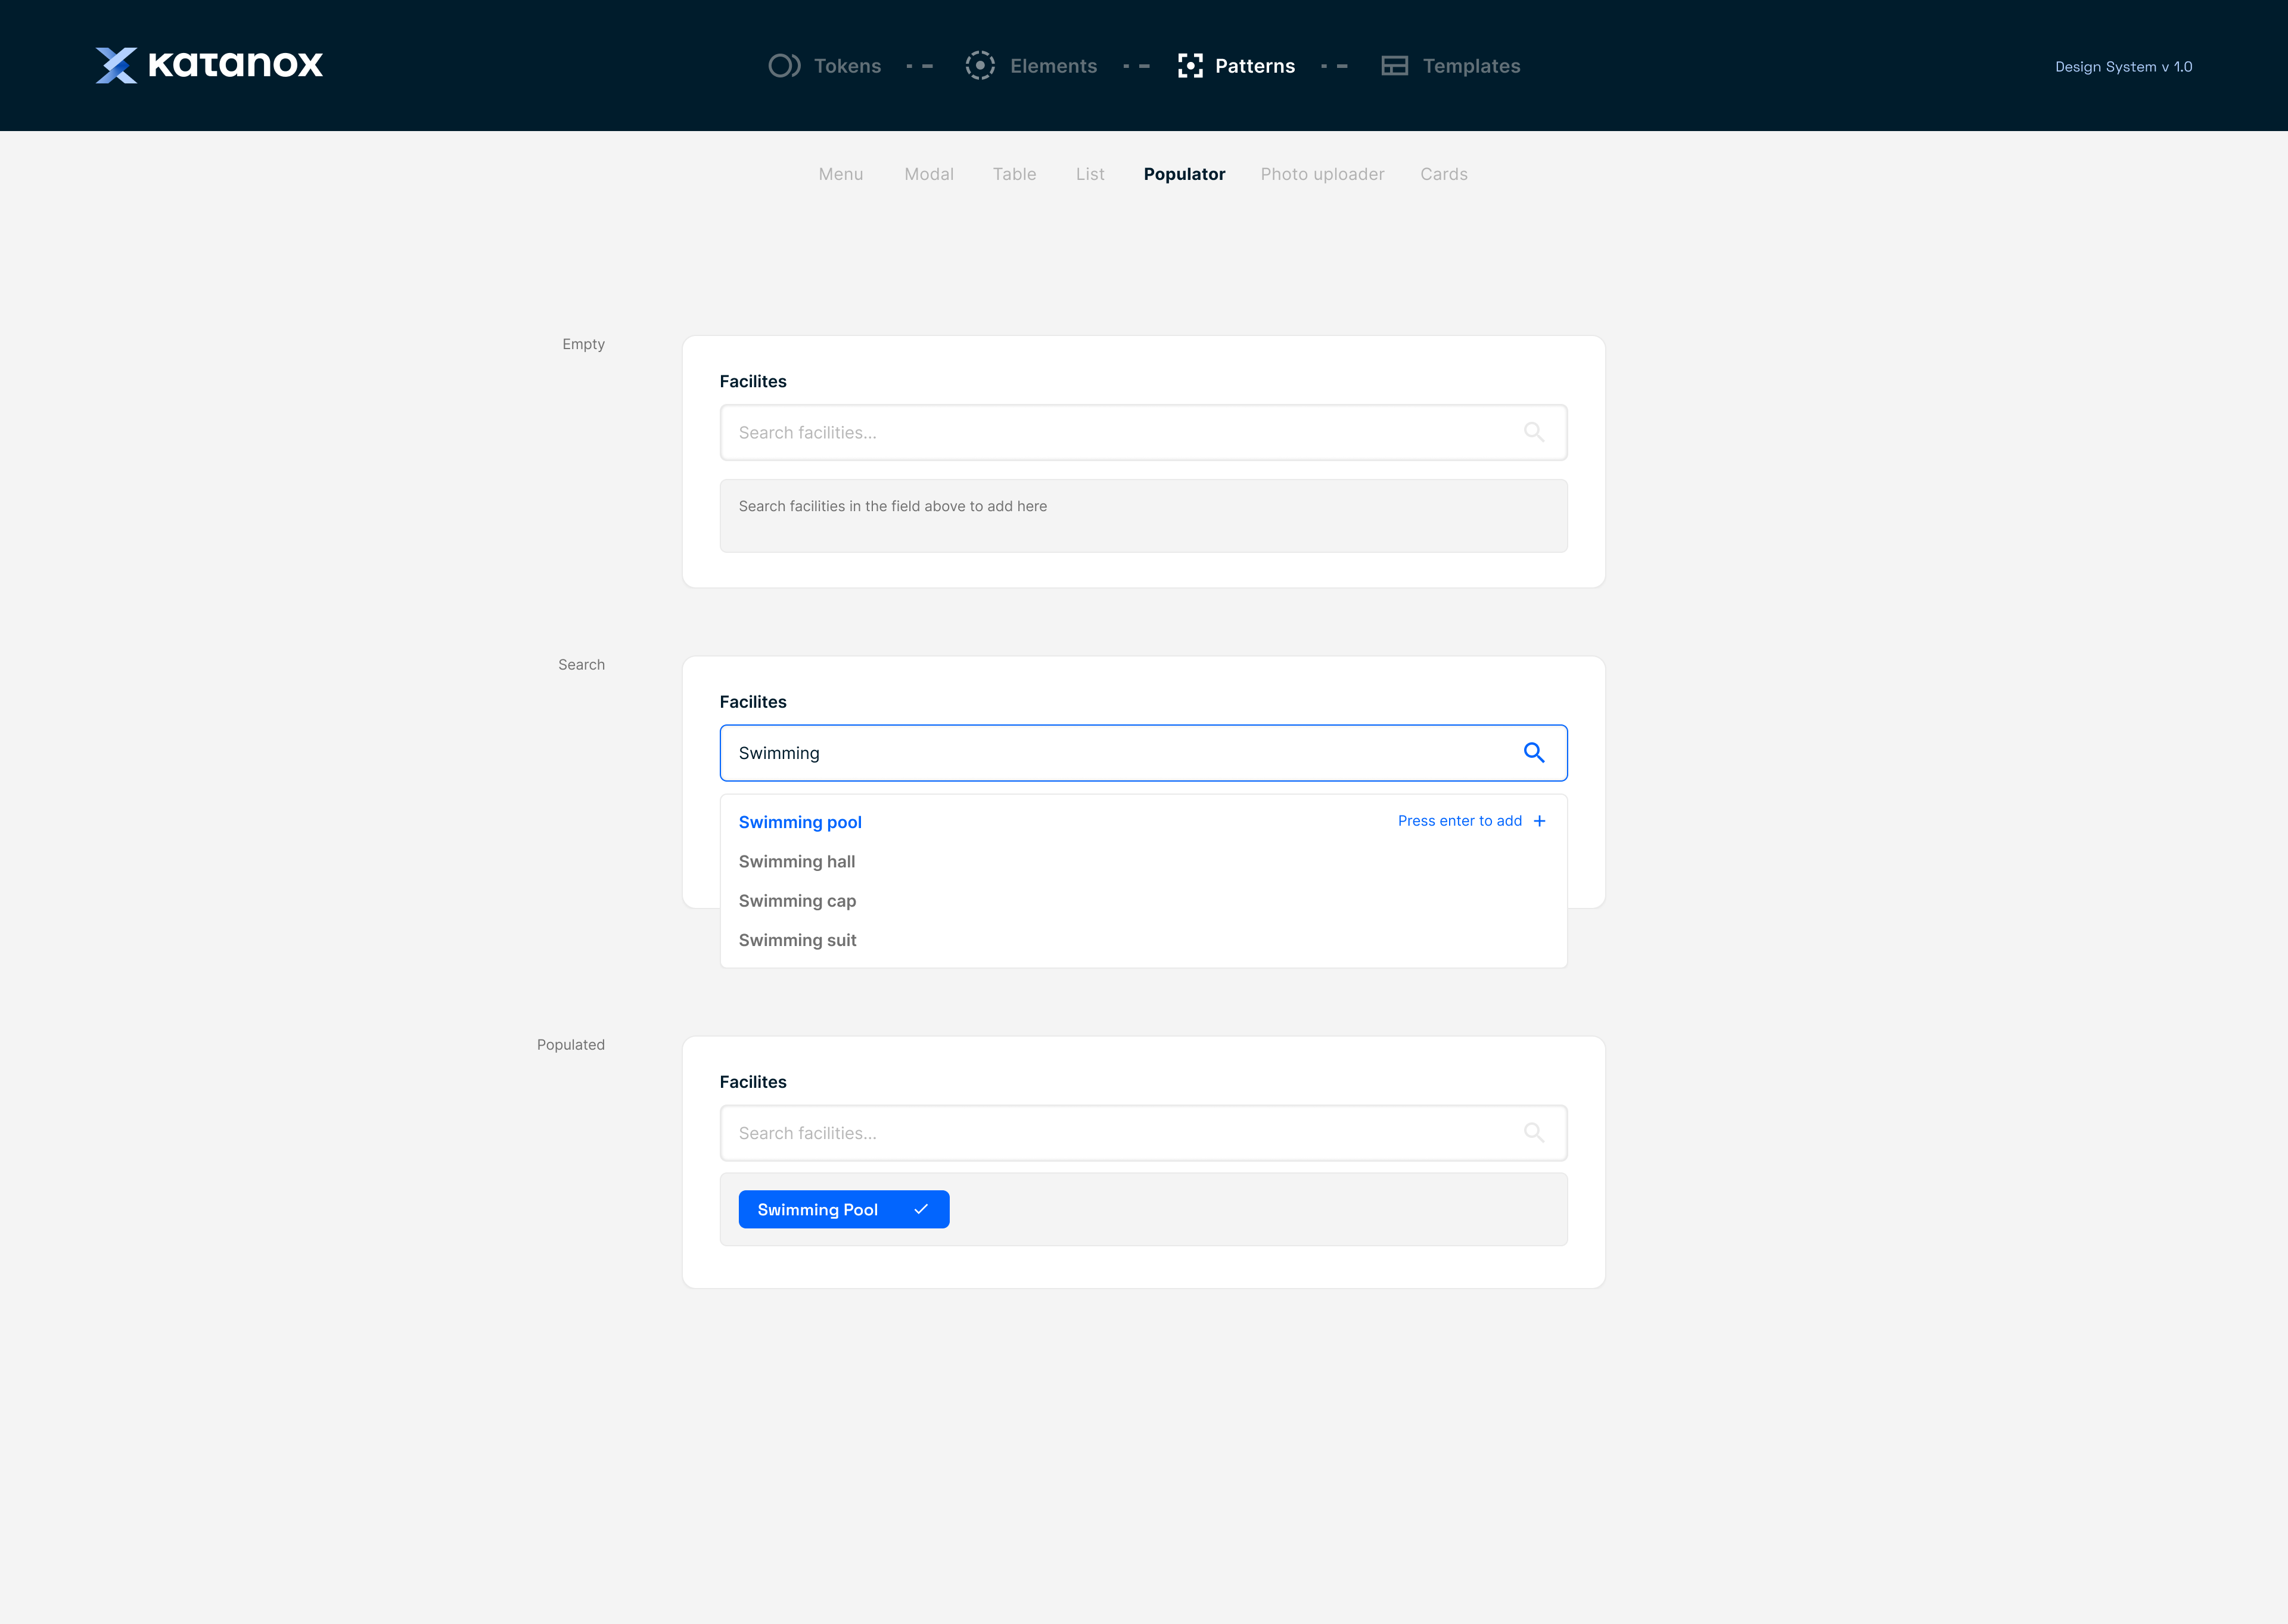Click Facilites heading in Empty card

click(753, 381)
